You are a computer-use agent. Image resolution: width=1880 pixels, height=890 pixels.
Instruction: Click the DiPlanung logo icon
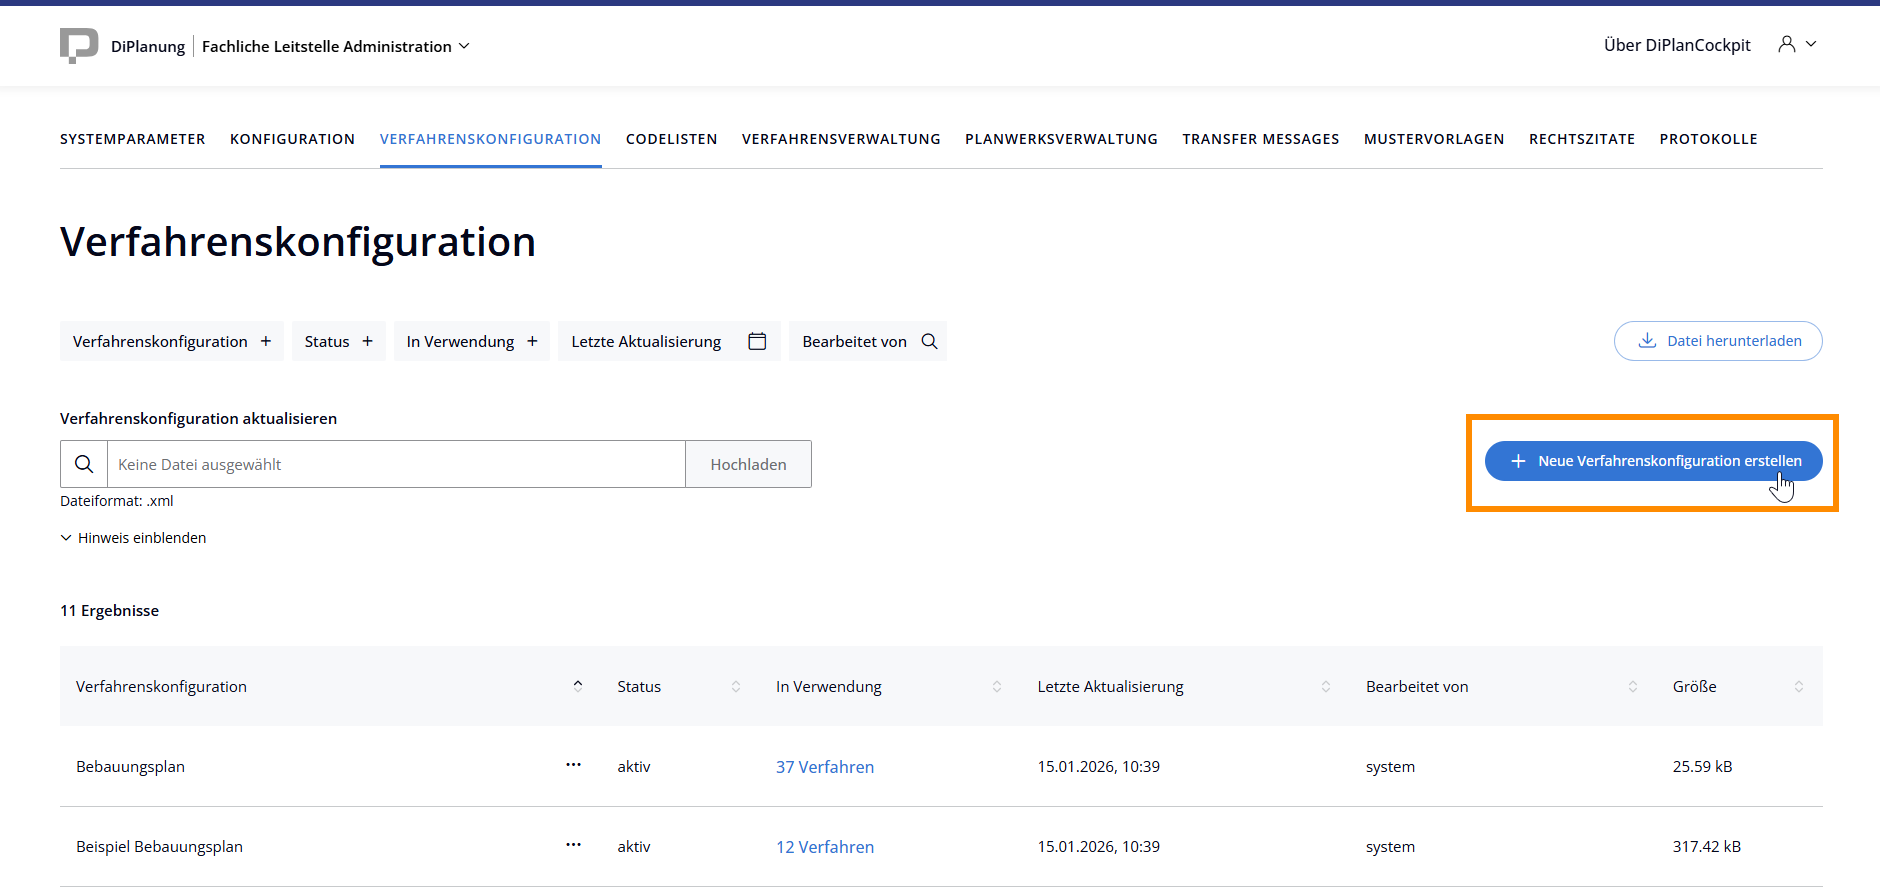tap(79, 46)
